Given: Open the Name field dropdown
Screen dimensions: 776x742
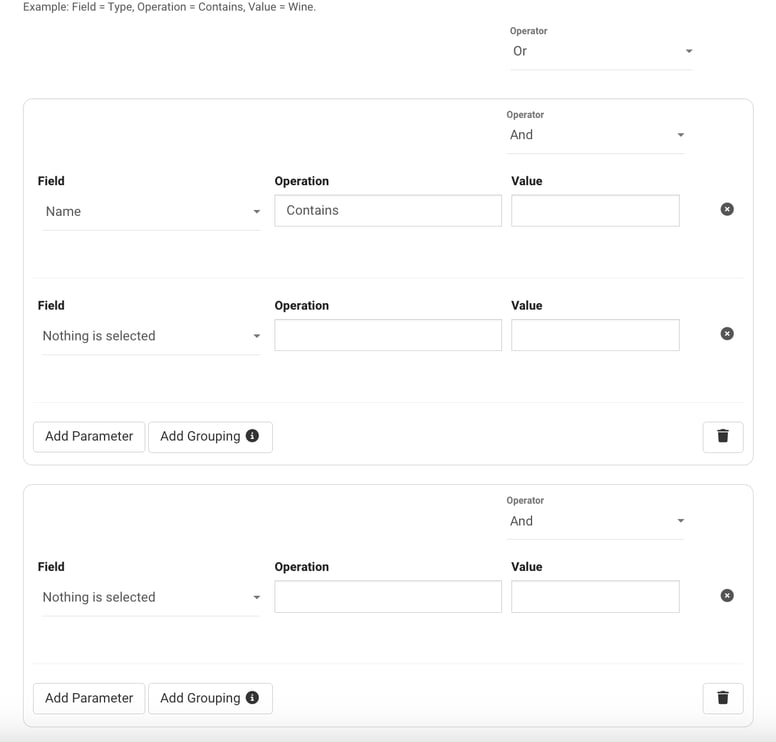Looking at the screenshot, I should 151,212.
